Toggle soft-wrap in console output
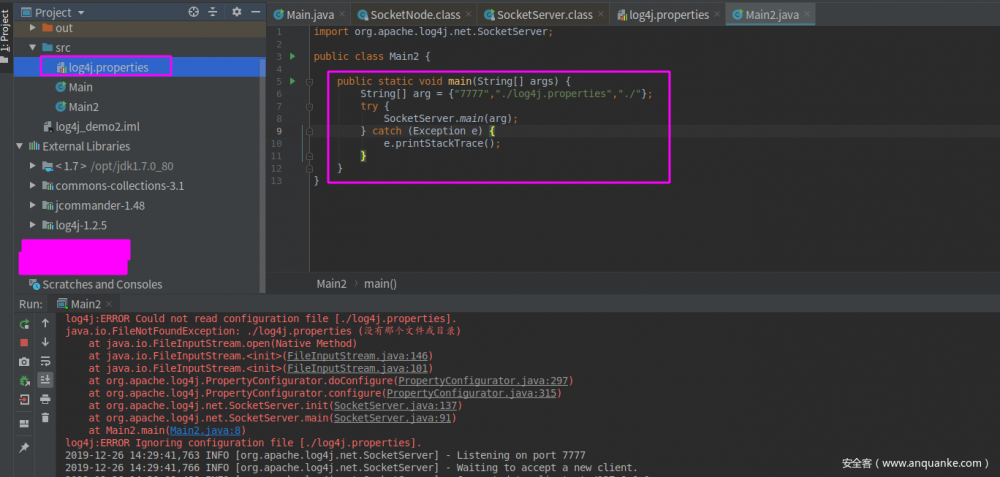The image size is (1000, 477). pos(45,361)
